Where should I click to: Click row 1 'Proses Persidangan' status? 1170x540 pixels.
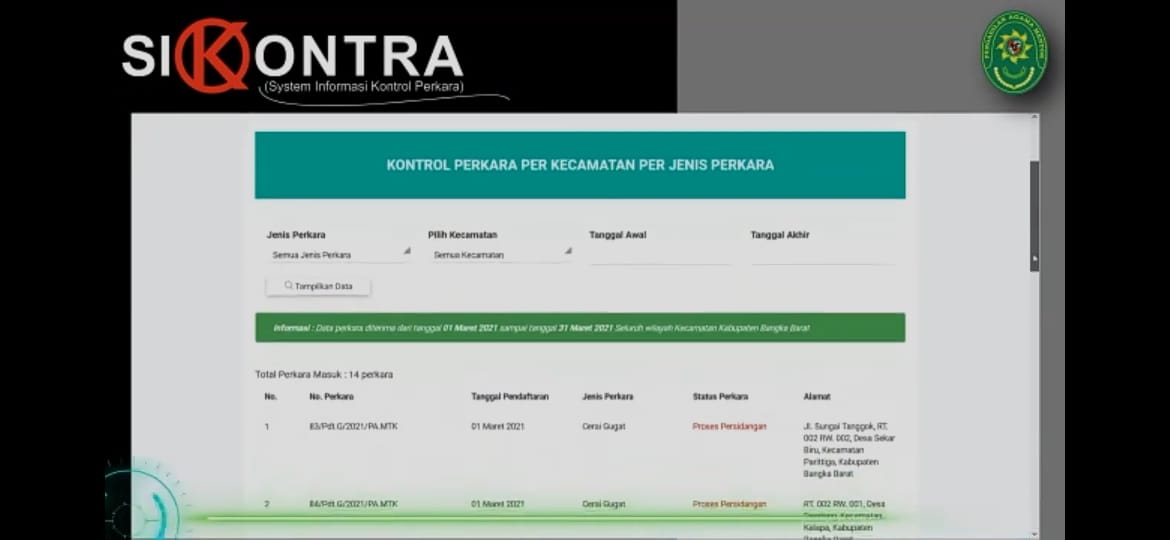pyautogui.click(x=729, y=427)
